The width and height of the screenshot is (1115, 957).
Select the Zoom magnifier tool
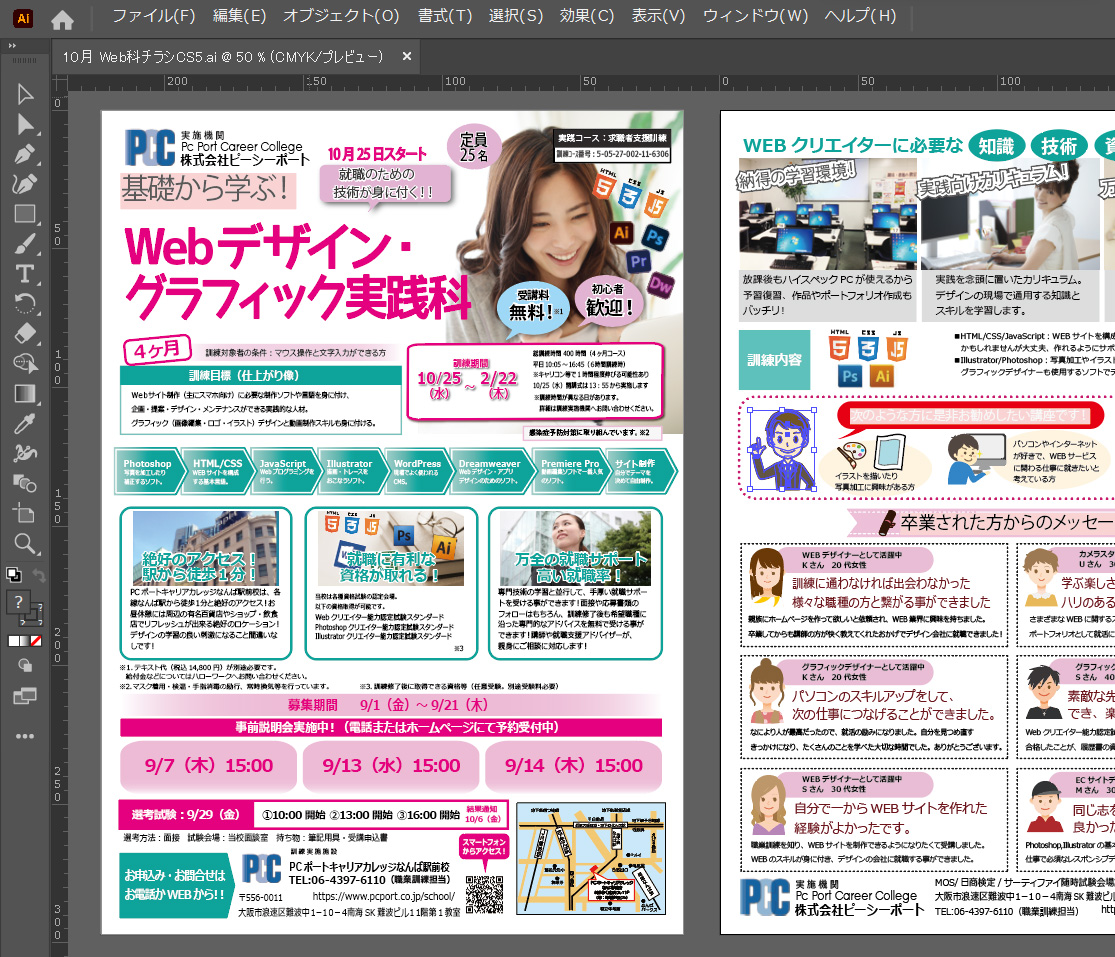25,544
